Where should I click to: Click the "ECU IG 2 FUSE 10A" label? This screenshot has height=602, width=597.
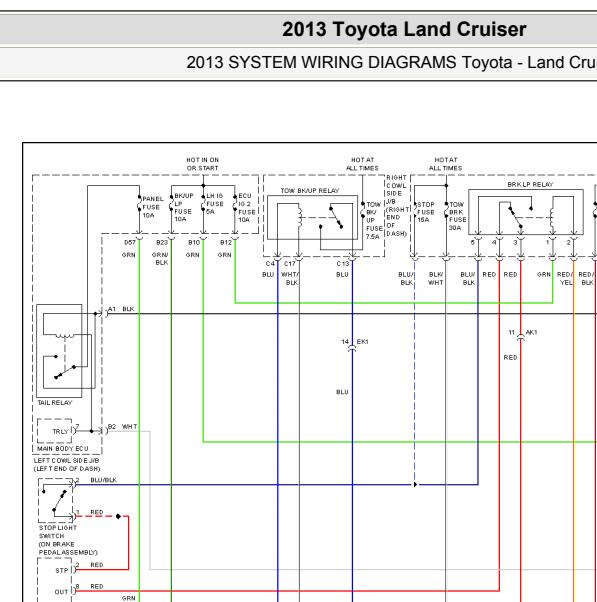point(246,208)
